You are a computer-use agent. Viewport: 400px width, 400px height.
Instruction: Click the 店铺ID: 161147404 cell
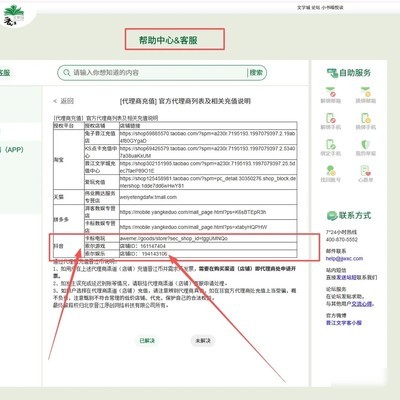pos(208,246)
